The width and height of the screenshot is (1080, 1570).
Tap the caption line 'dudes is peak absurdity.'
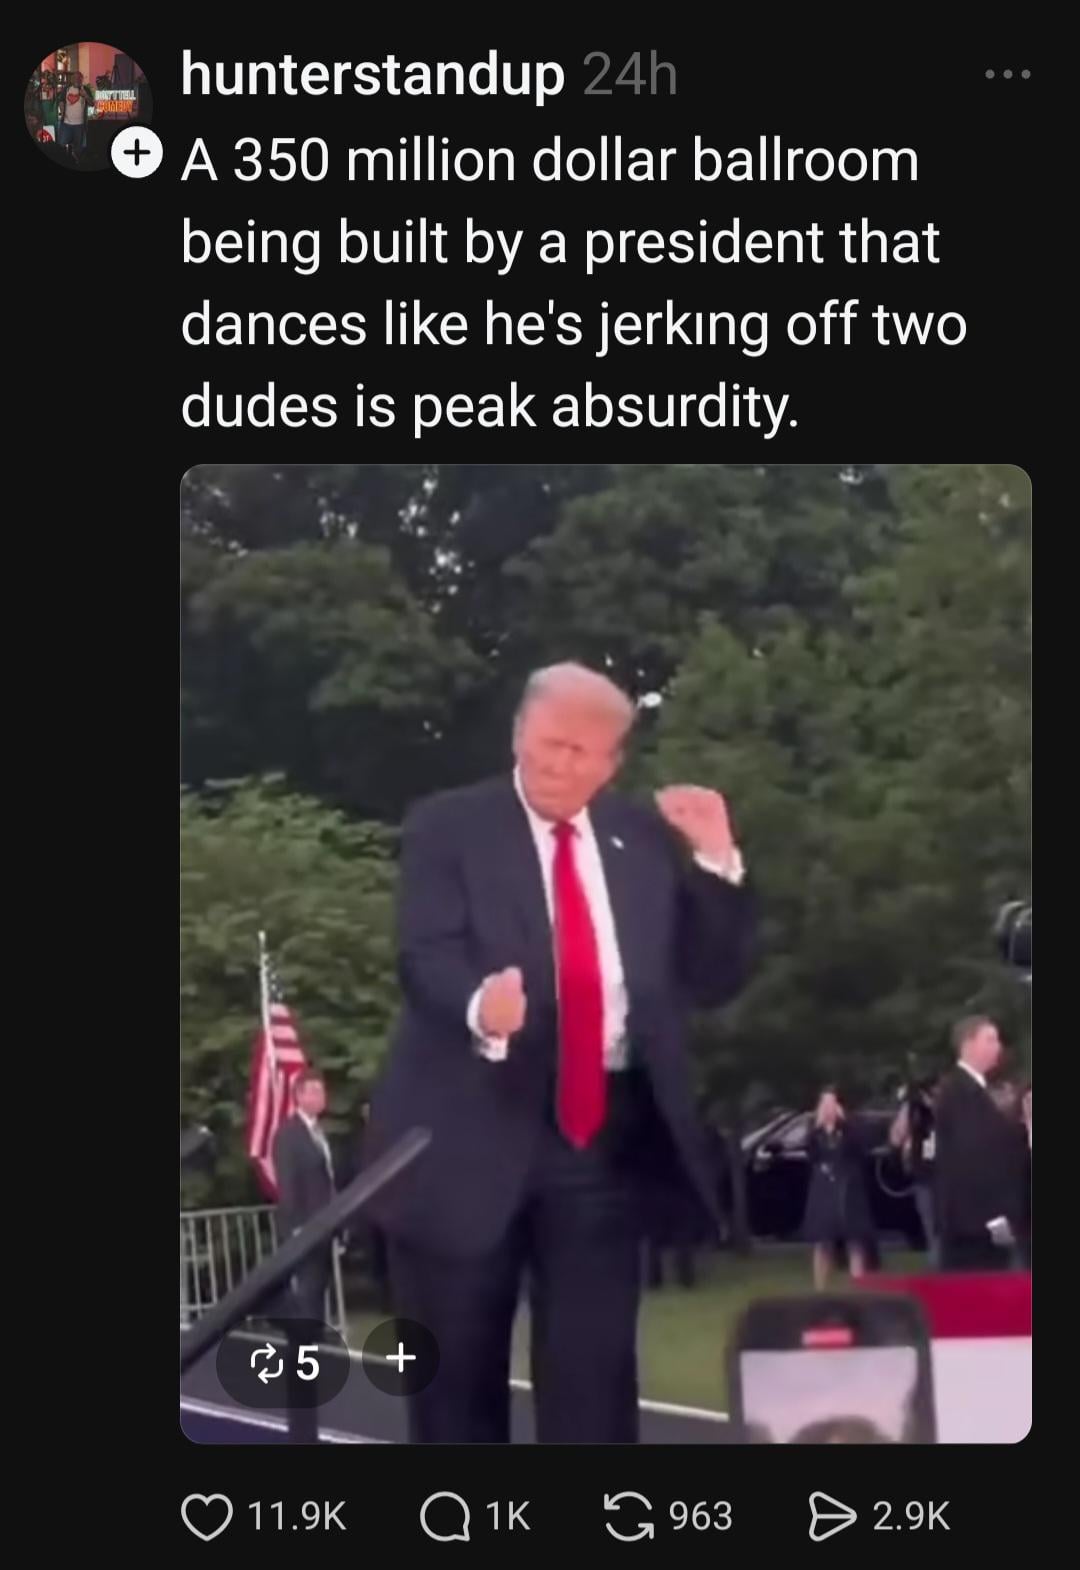(490, 407)
